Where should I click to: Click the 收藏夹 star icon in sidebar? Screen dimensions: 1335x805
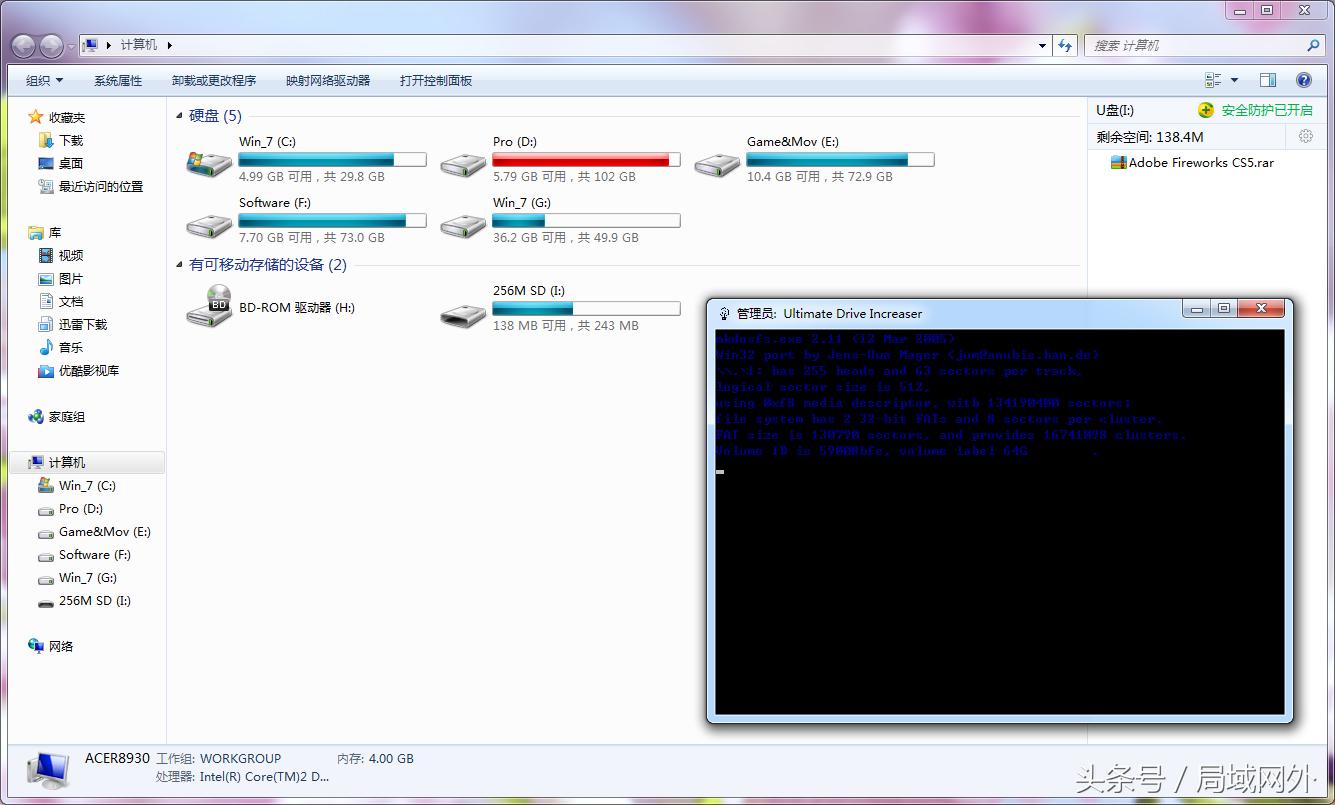[36, 117]
